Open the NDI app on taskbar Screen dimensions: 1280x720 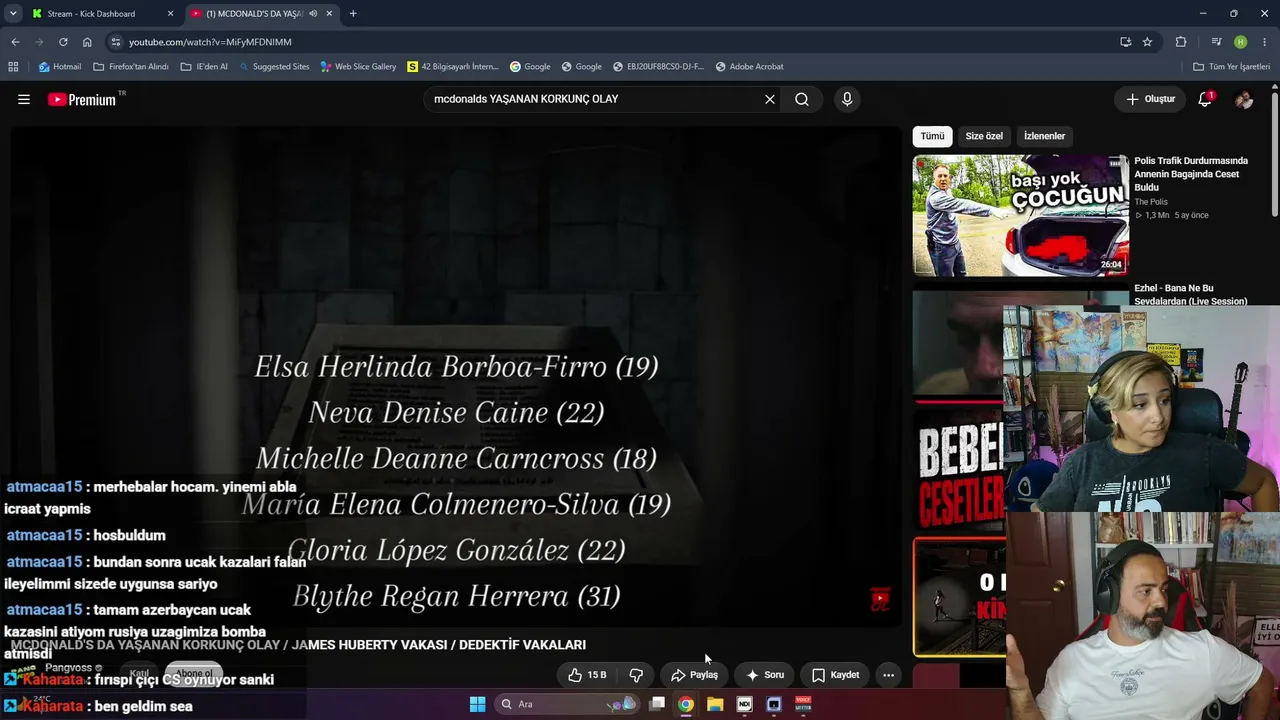click(744, 704)
